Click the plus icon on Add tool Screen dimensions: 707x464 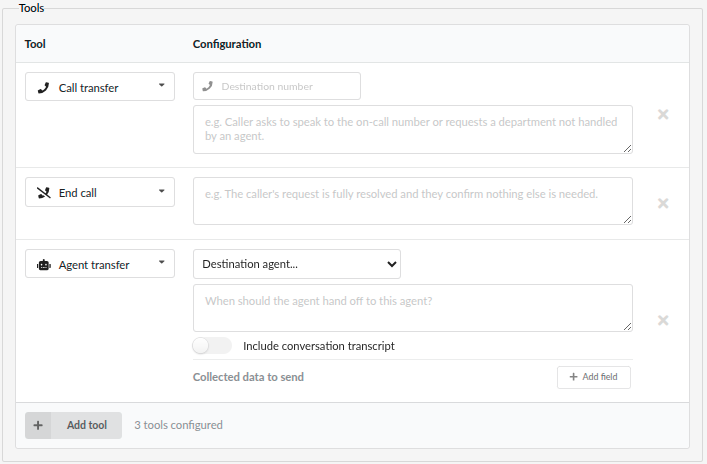click(x=38, y=425)
